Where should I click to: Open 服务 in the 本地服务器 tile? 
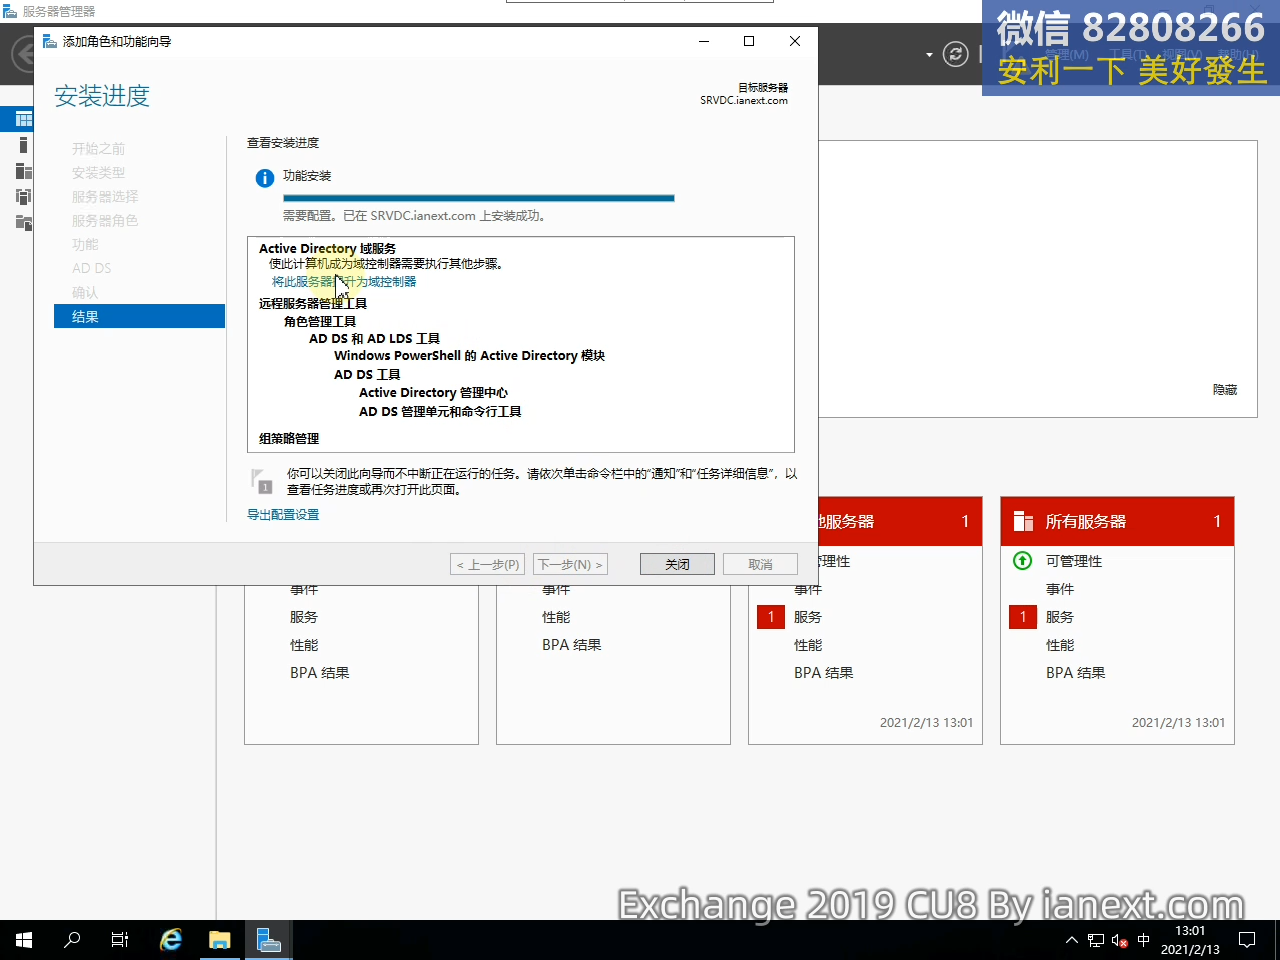pos(807,617)
